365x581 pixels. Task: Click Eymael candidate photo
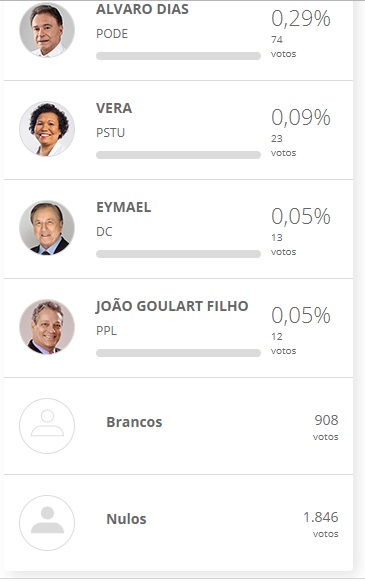coord(47,228)
